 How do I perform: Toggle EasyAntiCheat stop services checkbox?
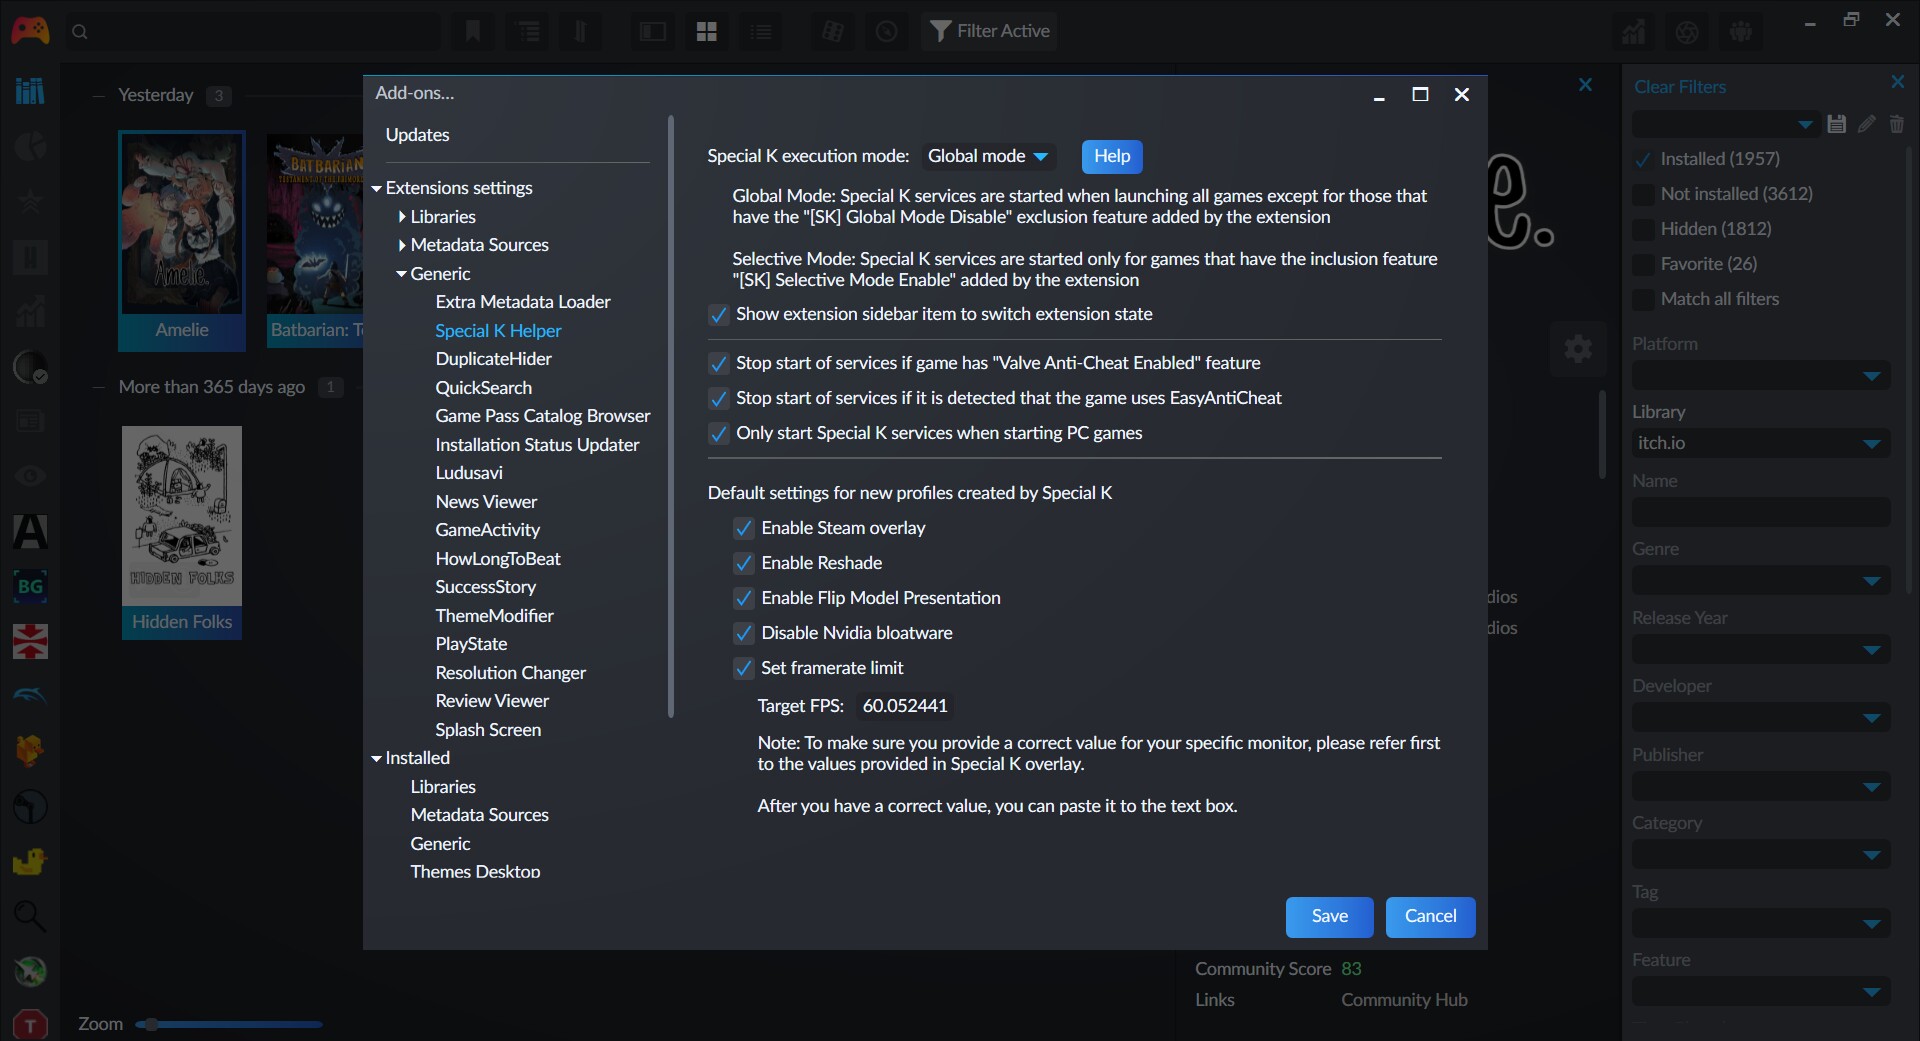click(x=718, y=399)
